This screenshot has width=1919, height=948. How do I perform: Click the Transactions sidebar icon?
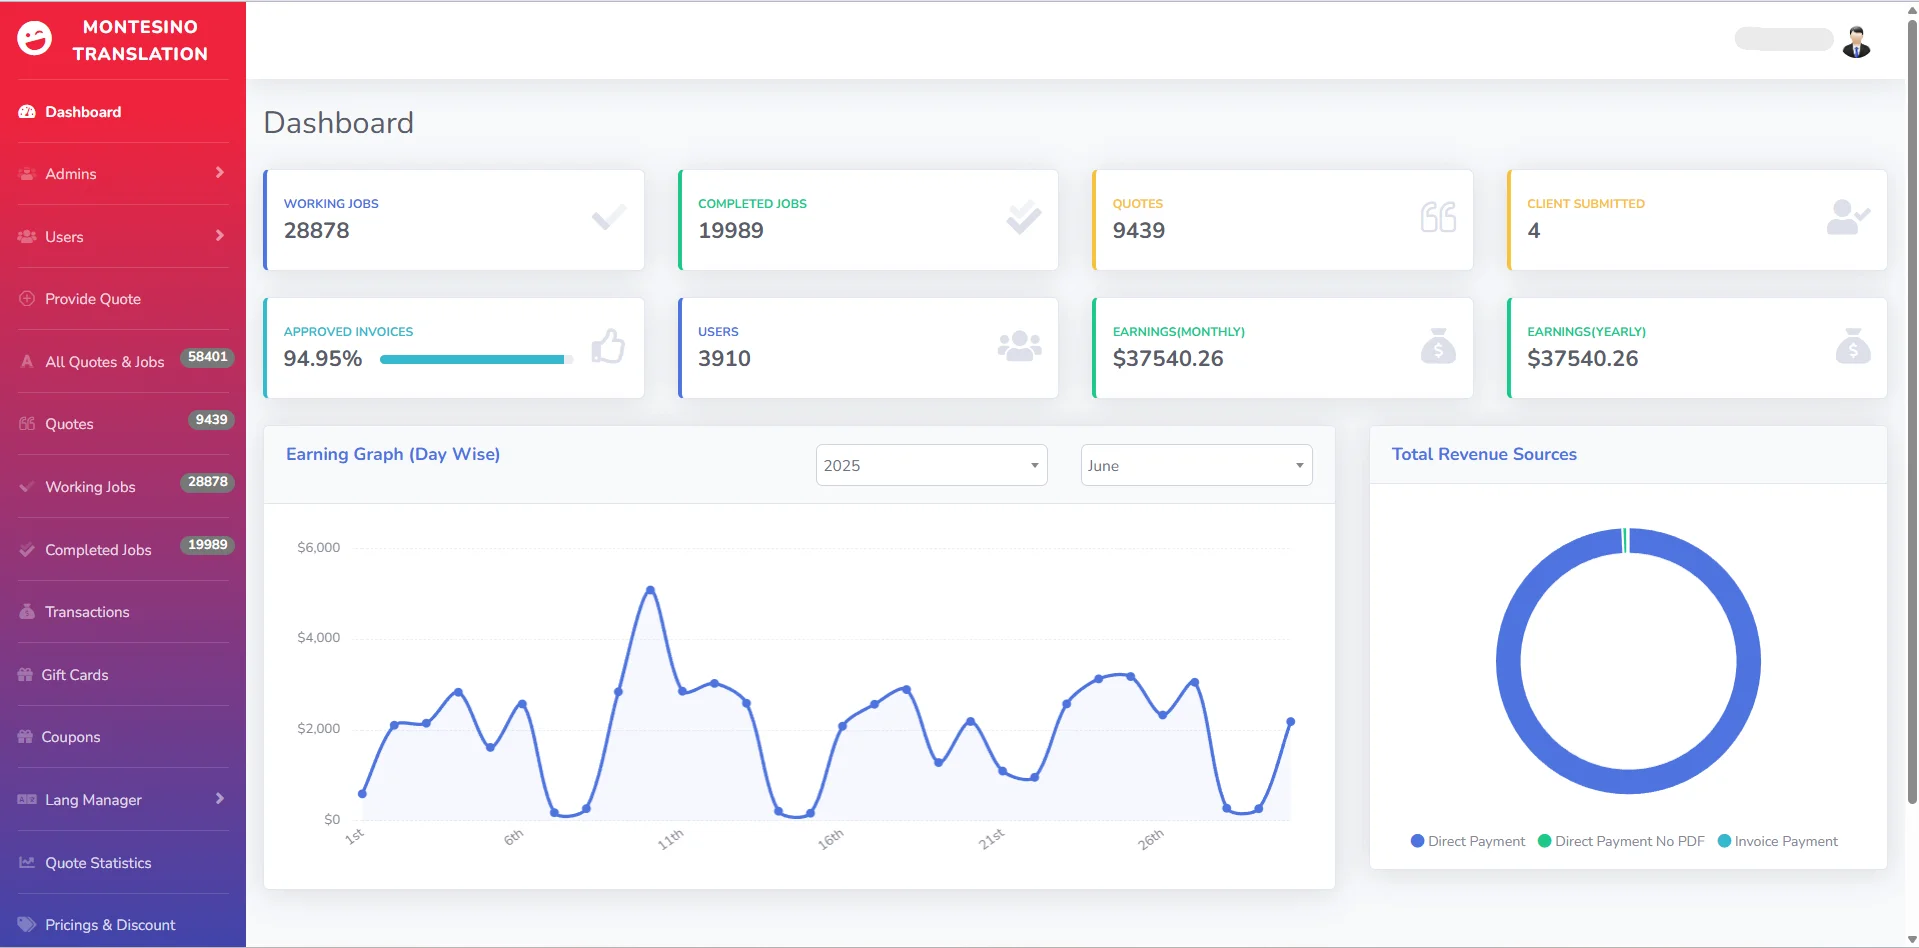[24, 611]
